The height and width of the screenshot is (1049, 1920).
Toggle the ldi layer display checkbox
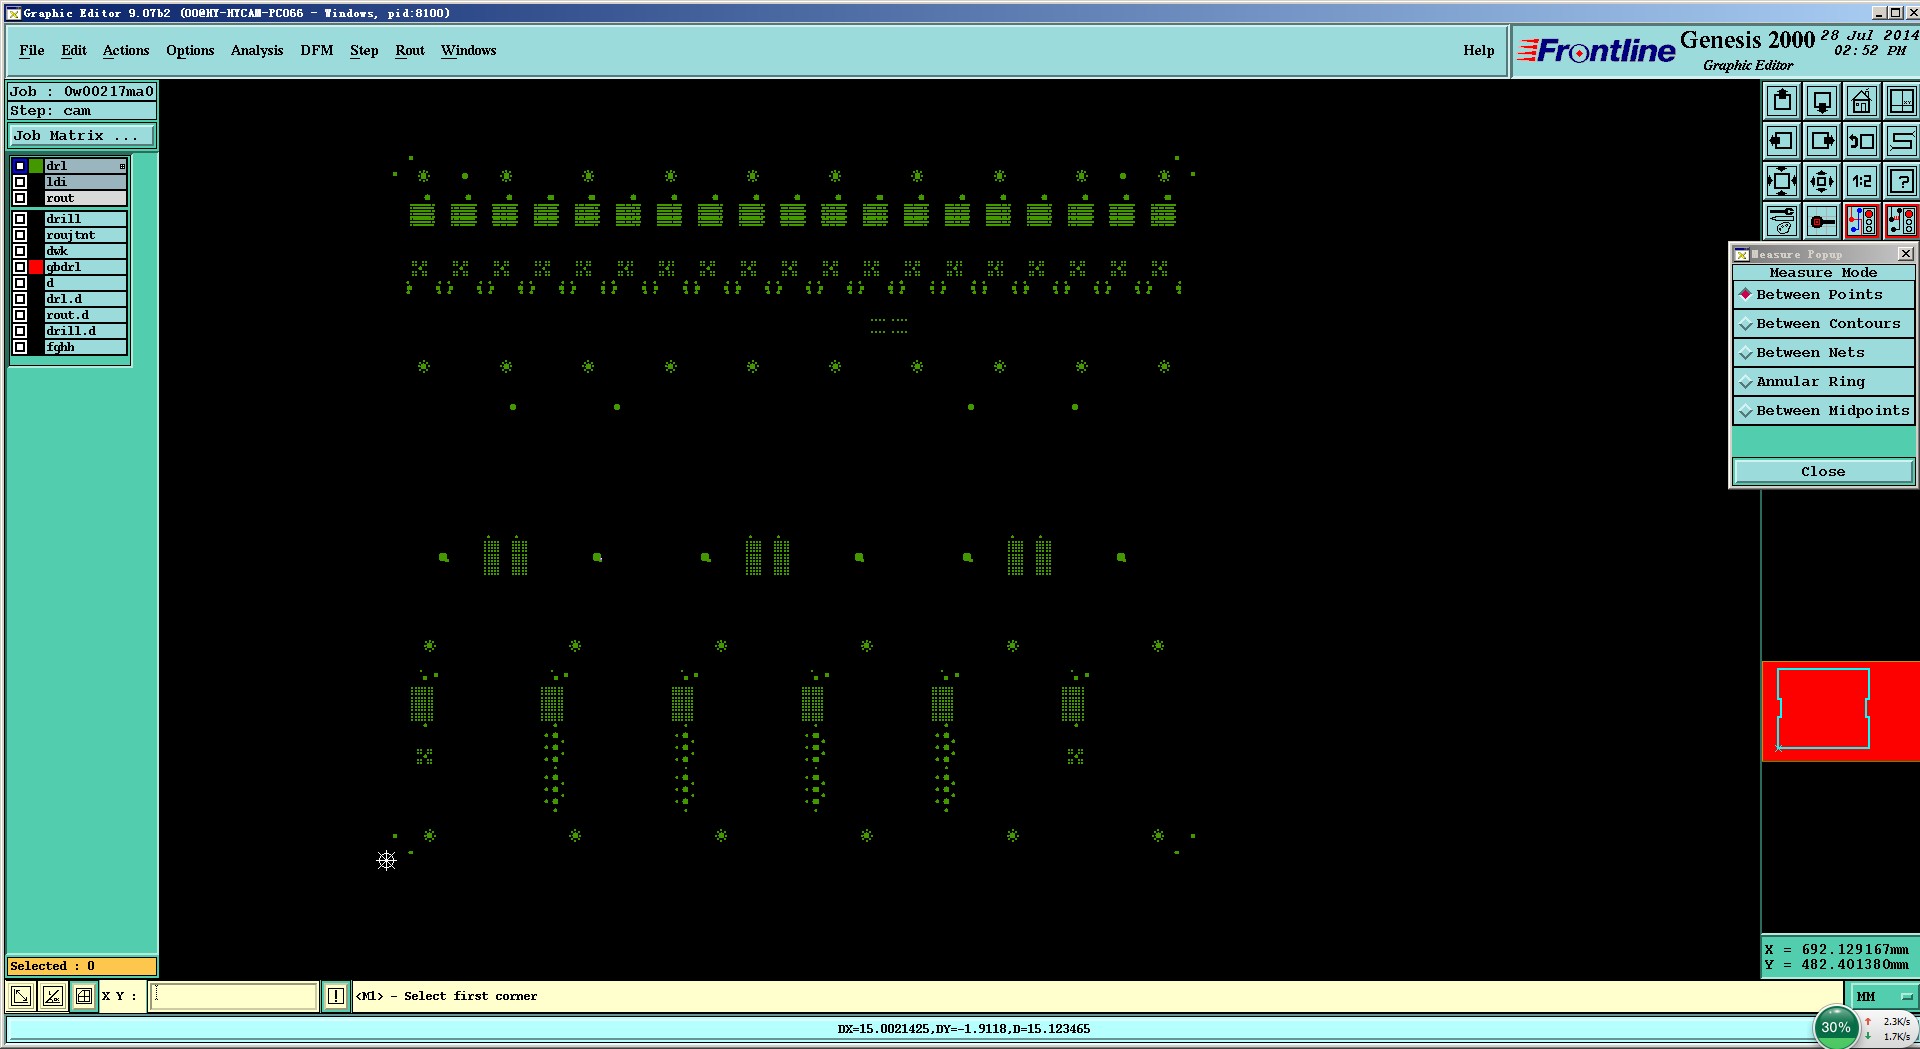click(20, 182)
